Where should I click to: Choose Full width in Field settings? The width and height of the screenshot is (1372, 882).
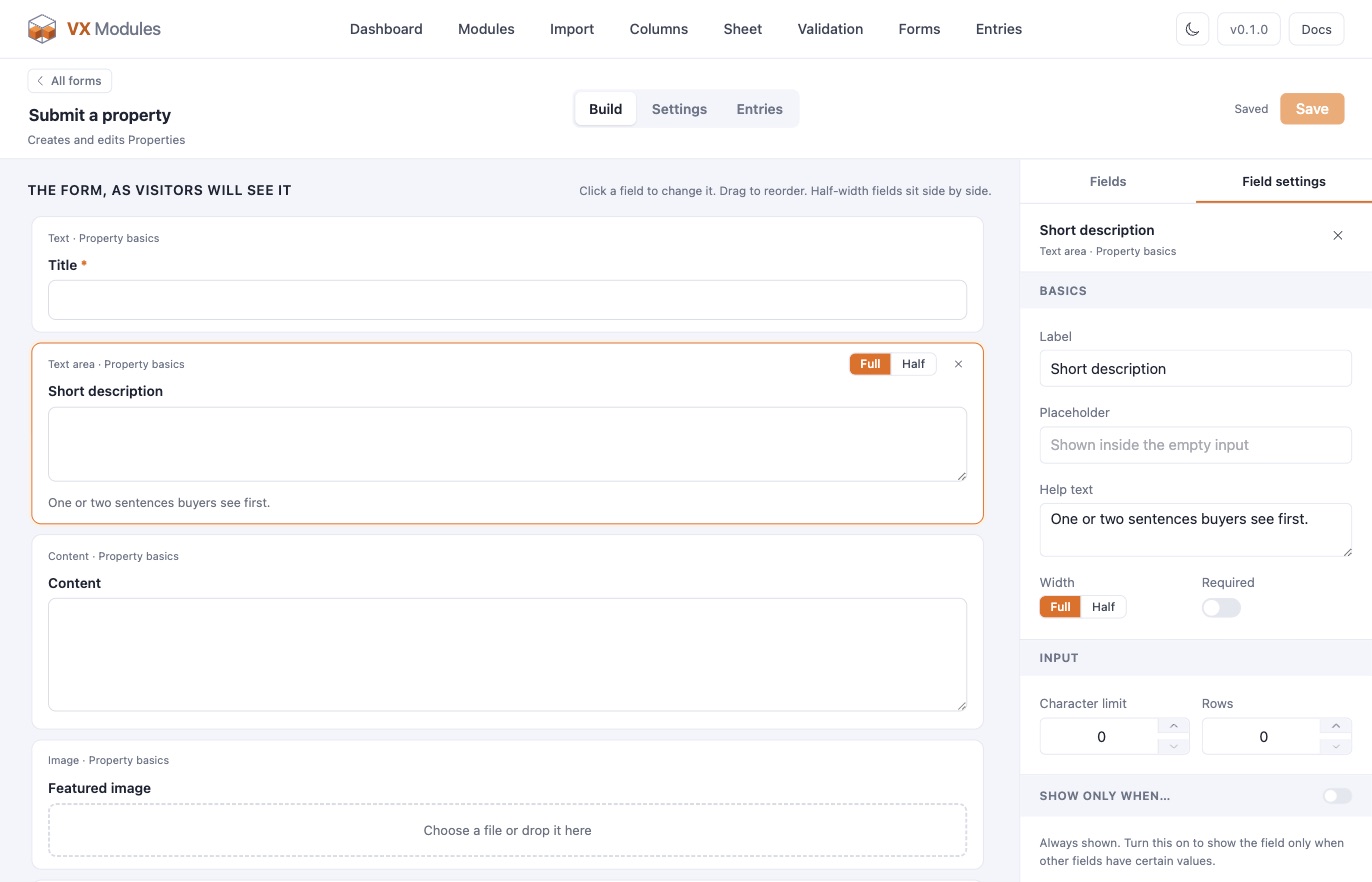click(1060, 607)
